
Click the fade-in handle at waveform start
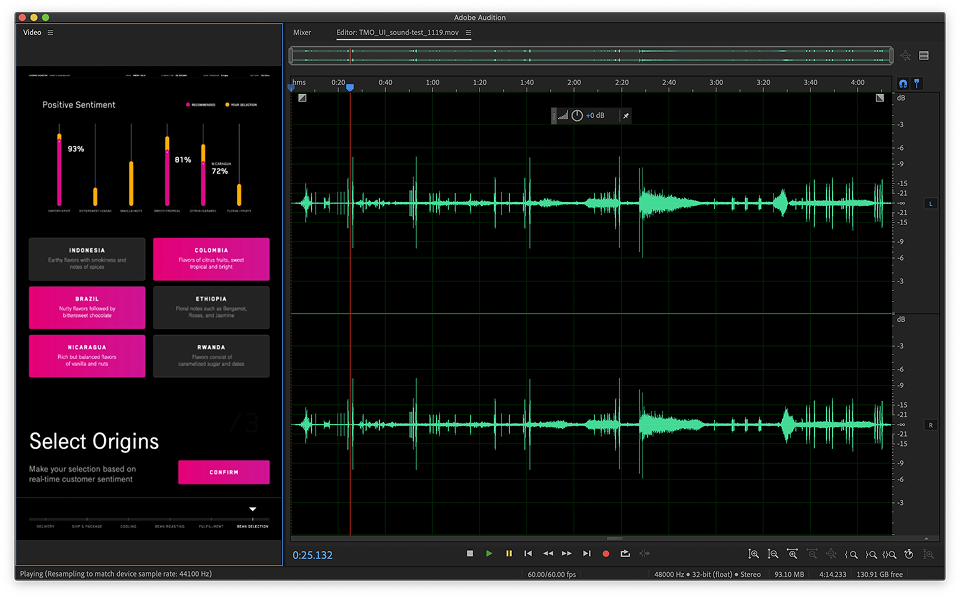(x=302, y=98)
